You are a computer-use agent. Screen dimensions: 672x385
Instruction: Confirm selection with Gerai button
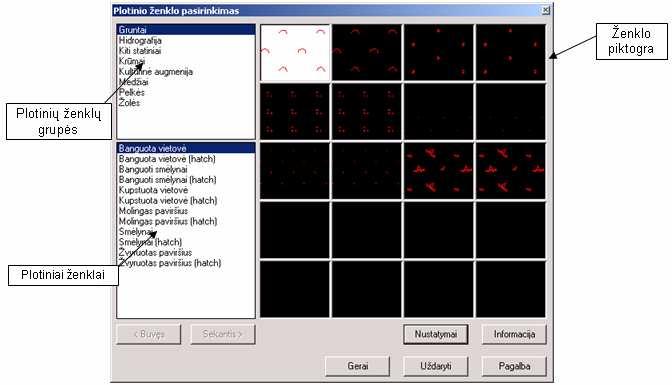coord(357,366)
